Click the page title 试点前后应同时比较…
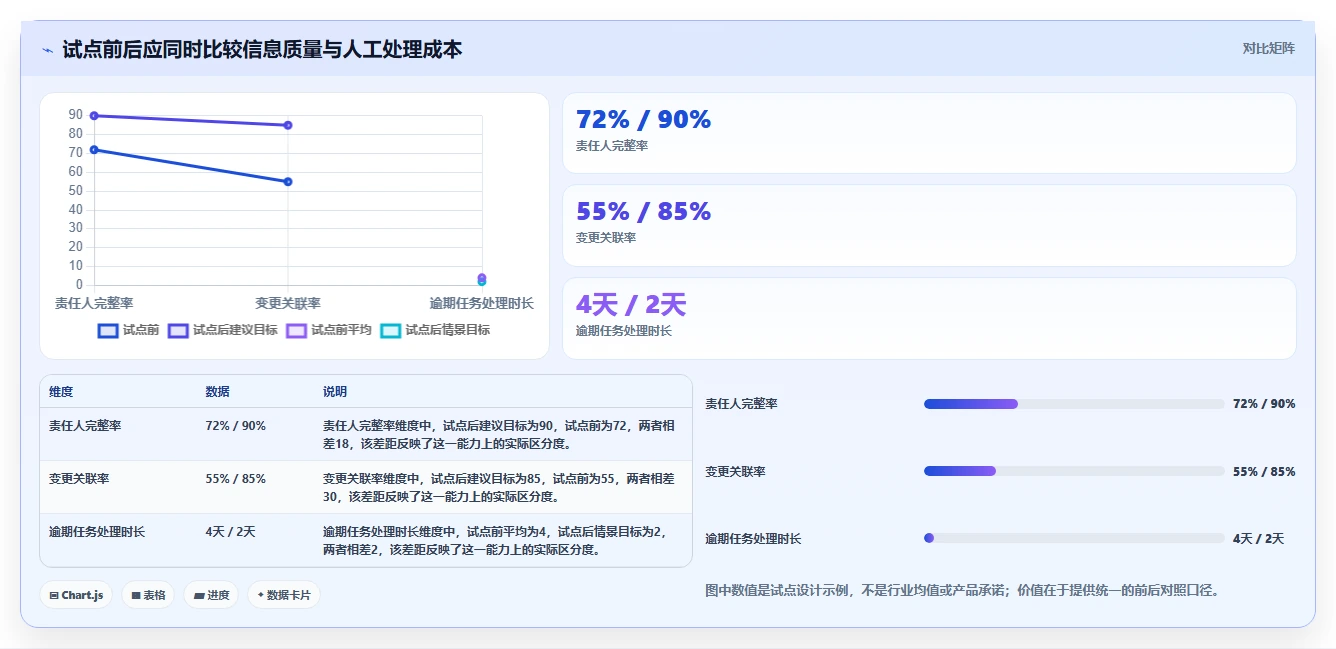This screenshot has height=649, width=1336. click(262, 50)
